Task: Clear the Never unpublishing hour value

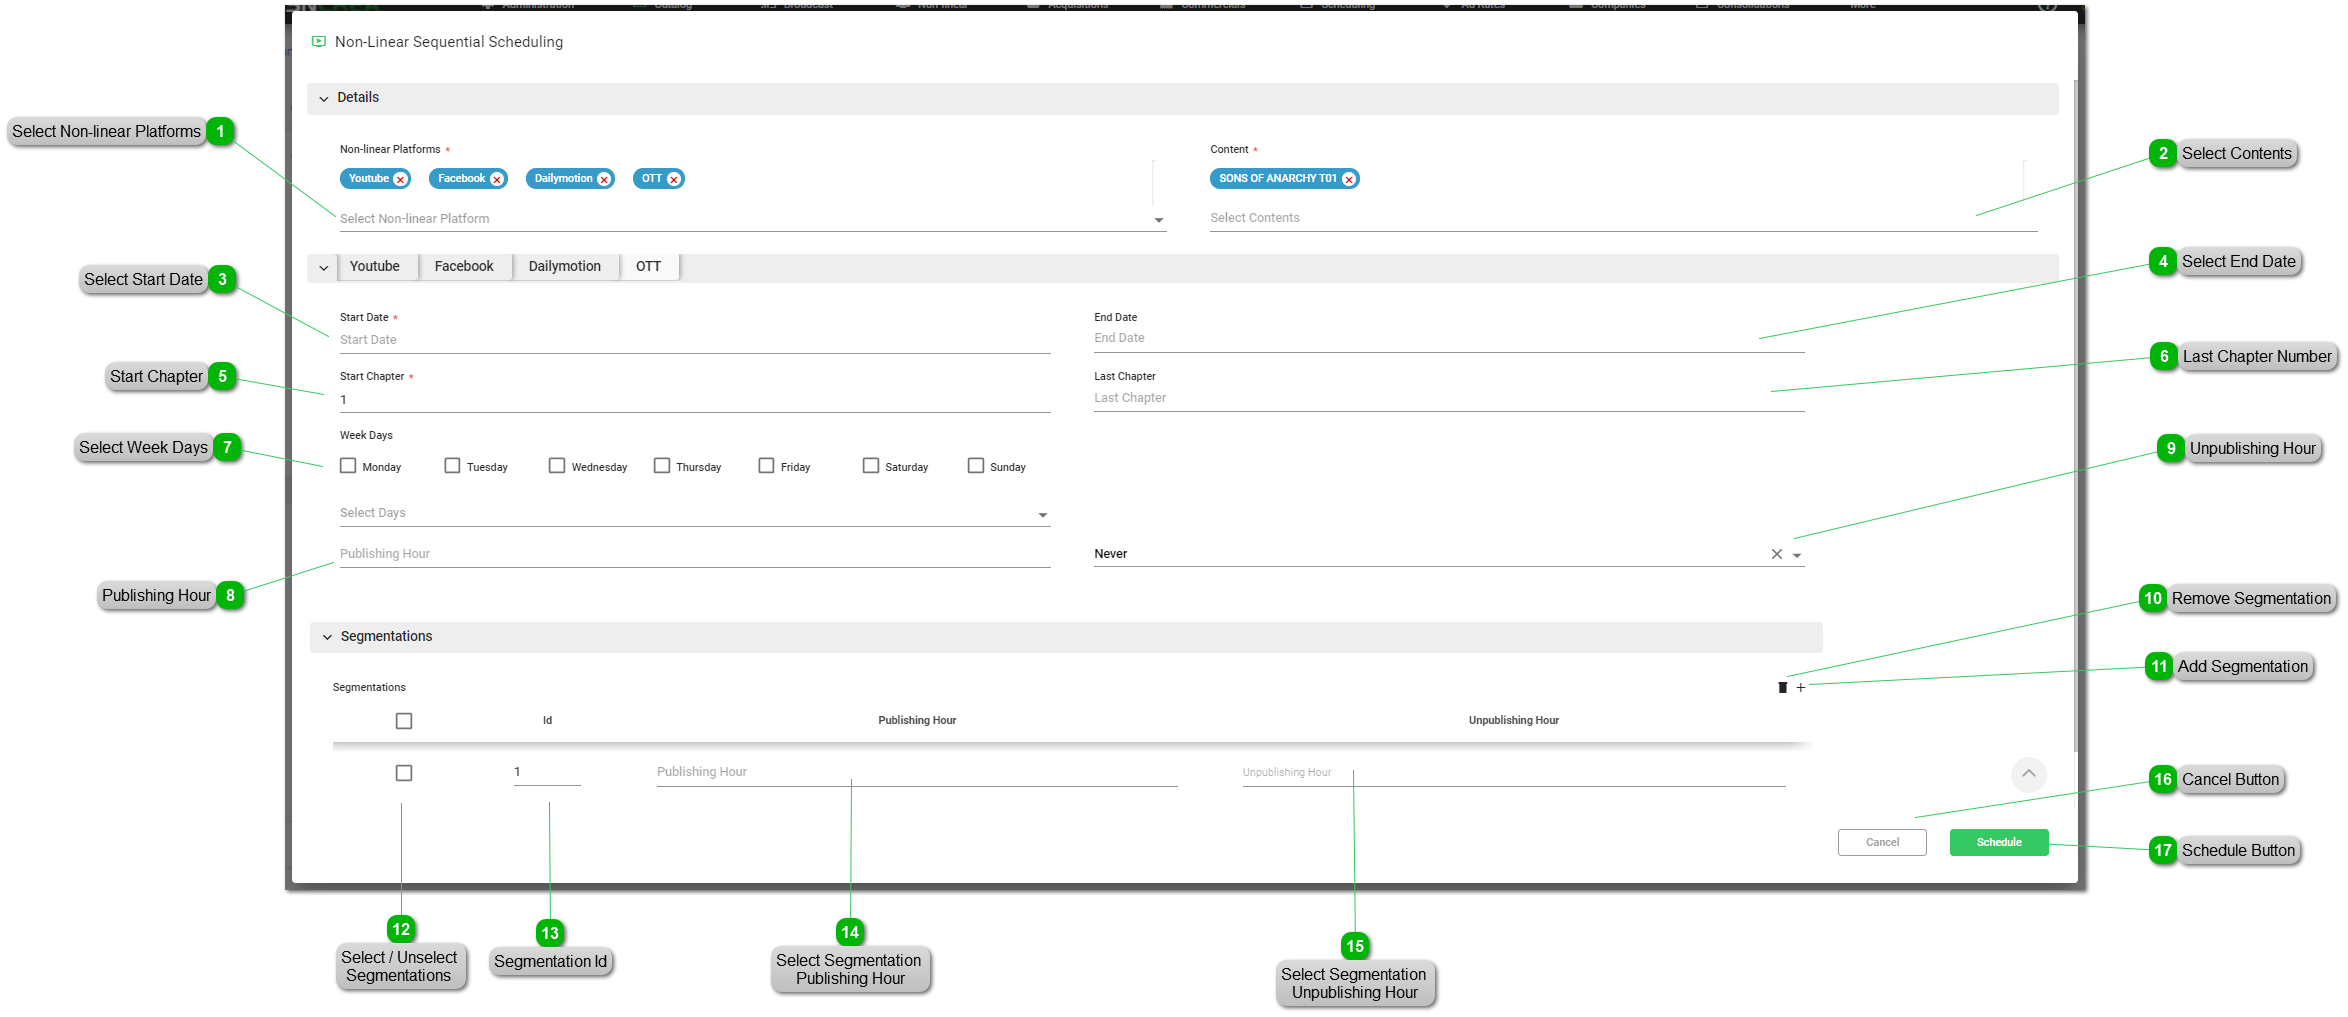Action: 1777,554
